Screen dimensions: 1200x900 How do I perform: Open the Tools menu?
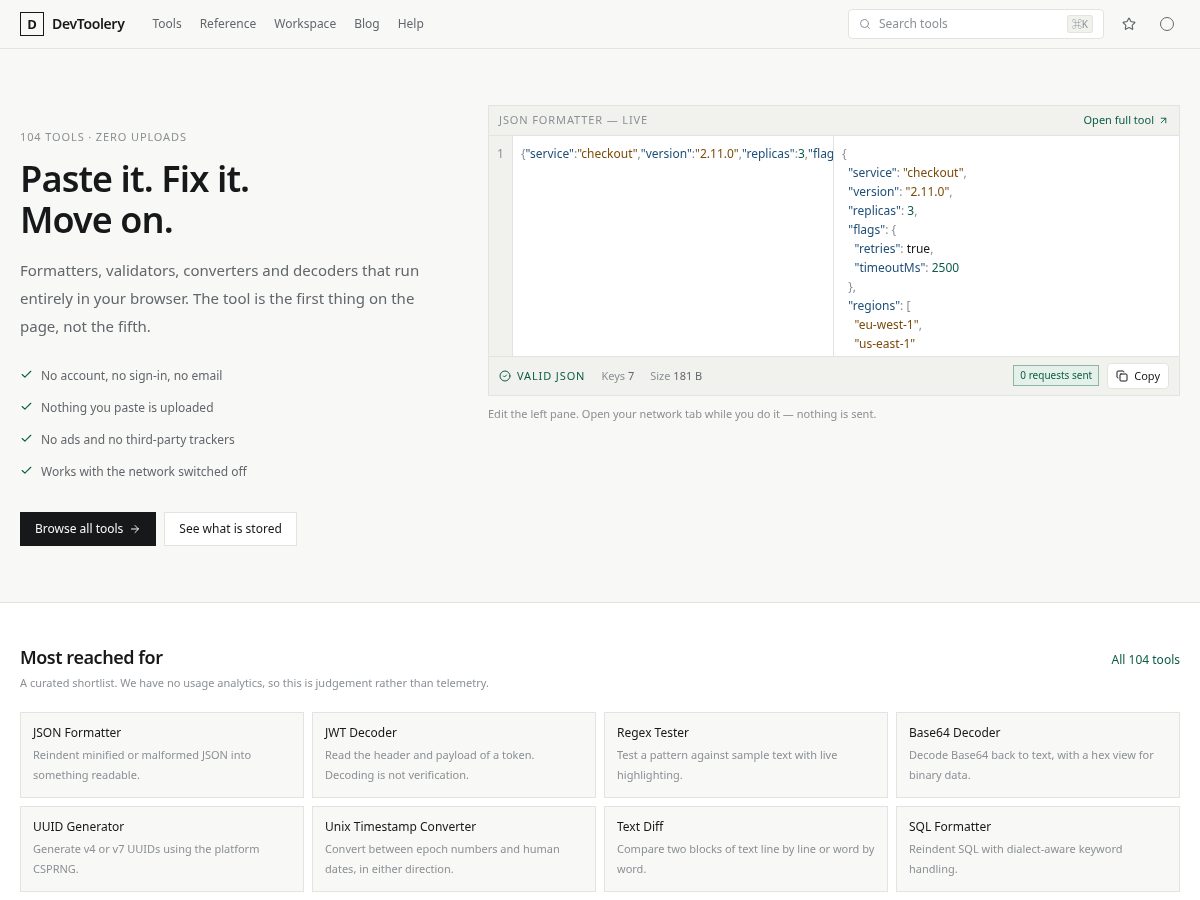point(167,24)
